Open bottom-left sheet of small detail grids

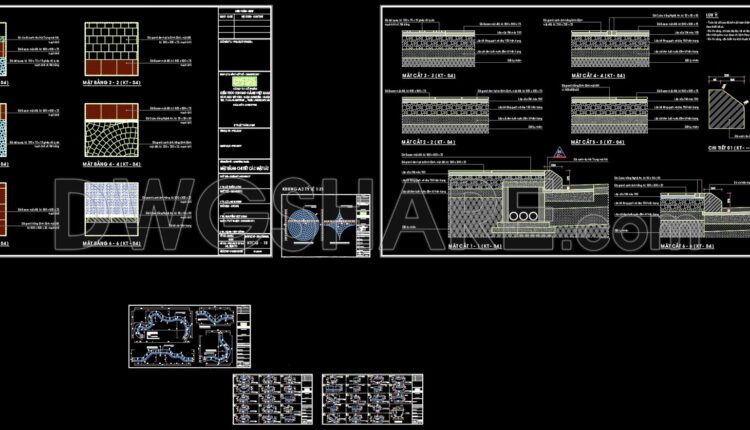273,399
